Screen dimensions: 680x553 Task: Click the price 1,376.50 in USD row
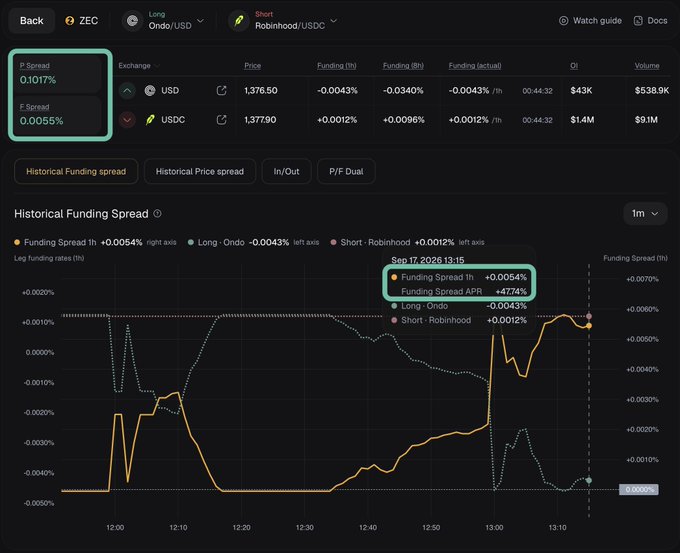tap(261, 90)
